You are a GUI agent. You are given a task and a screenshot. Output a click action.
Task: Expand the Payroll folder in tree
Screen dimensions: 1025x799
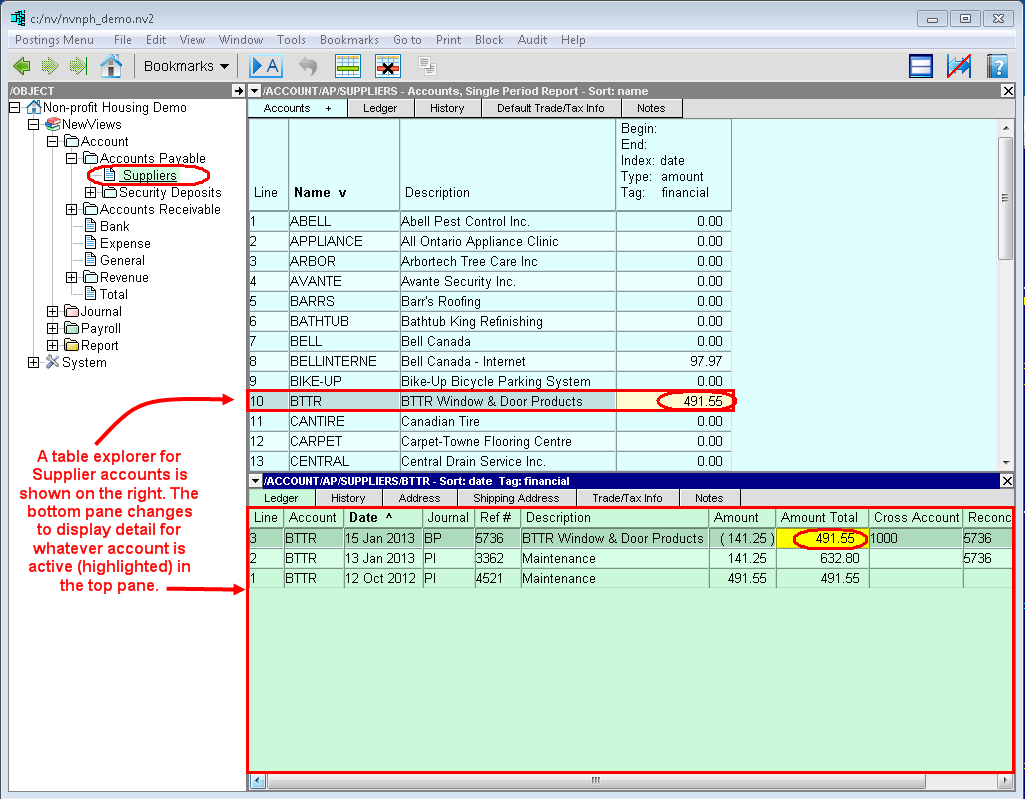53,328
